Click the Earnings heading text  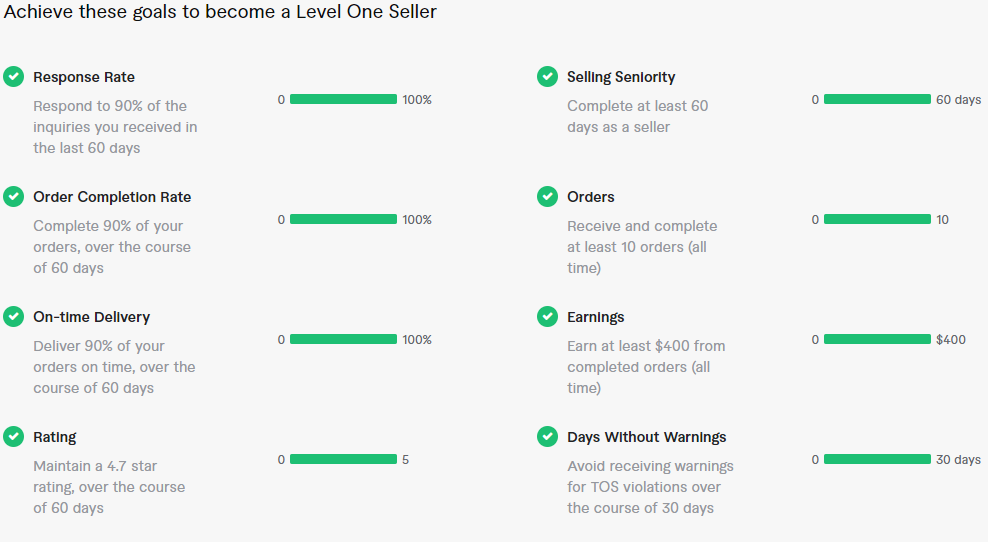coord(595,317)
